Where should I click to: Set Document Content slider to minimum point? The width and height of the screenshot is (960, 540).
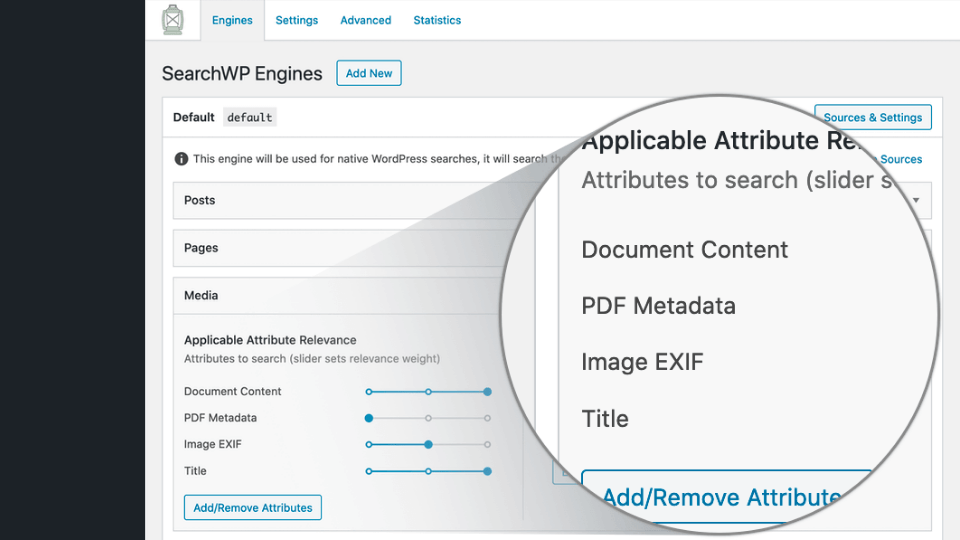click(369, 392)
